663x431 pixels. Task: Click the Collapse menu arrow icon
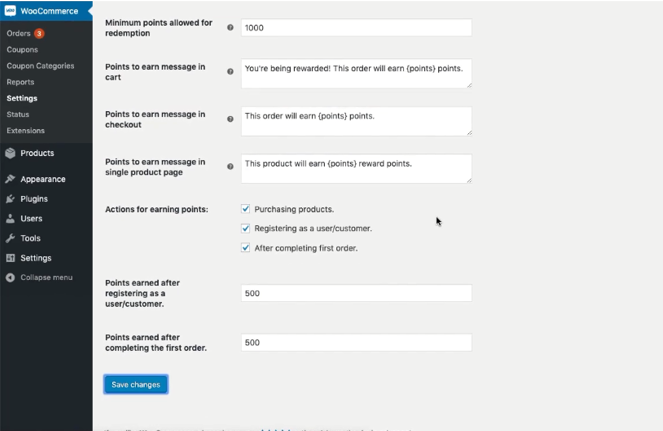tap(10, 277)
